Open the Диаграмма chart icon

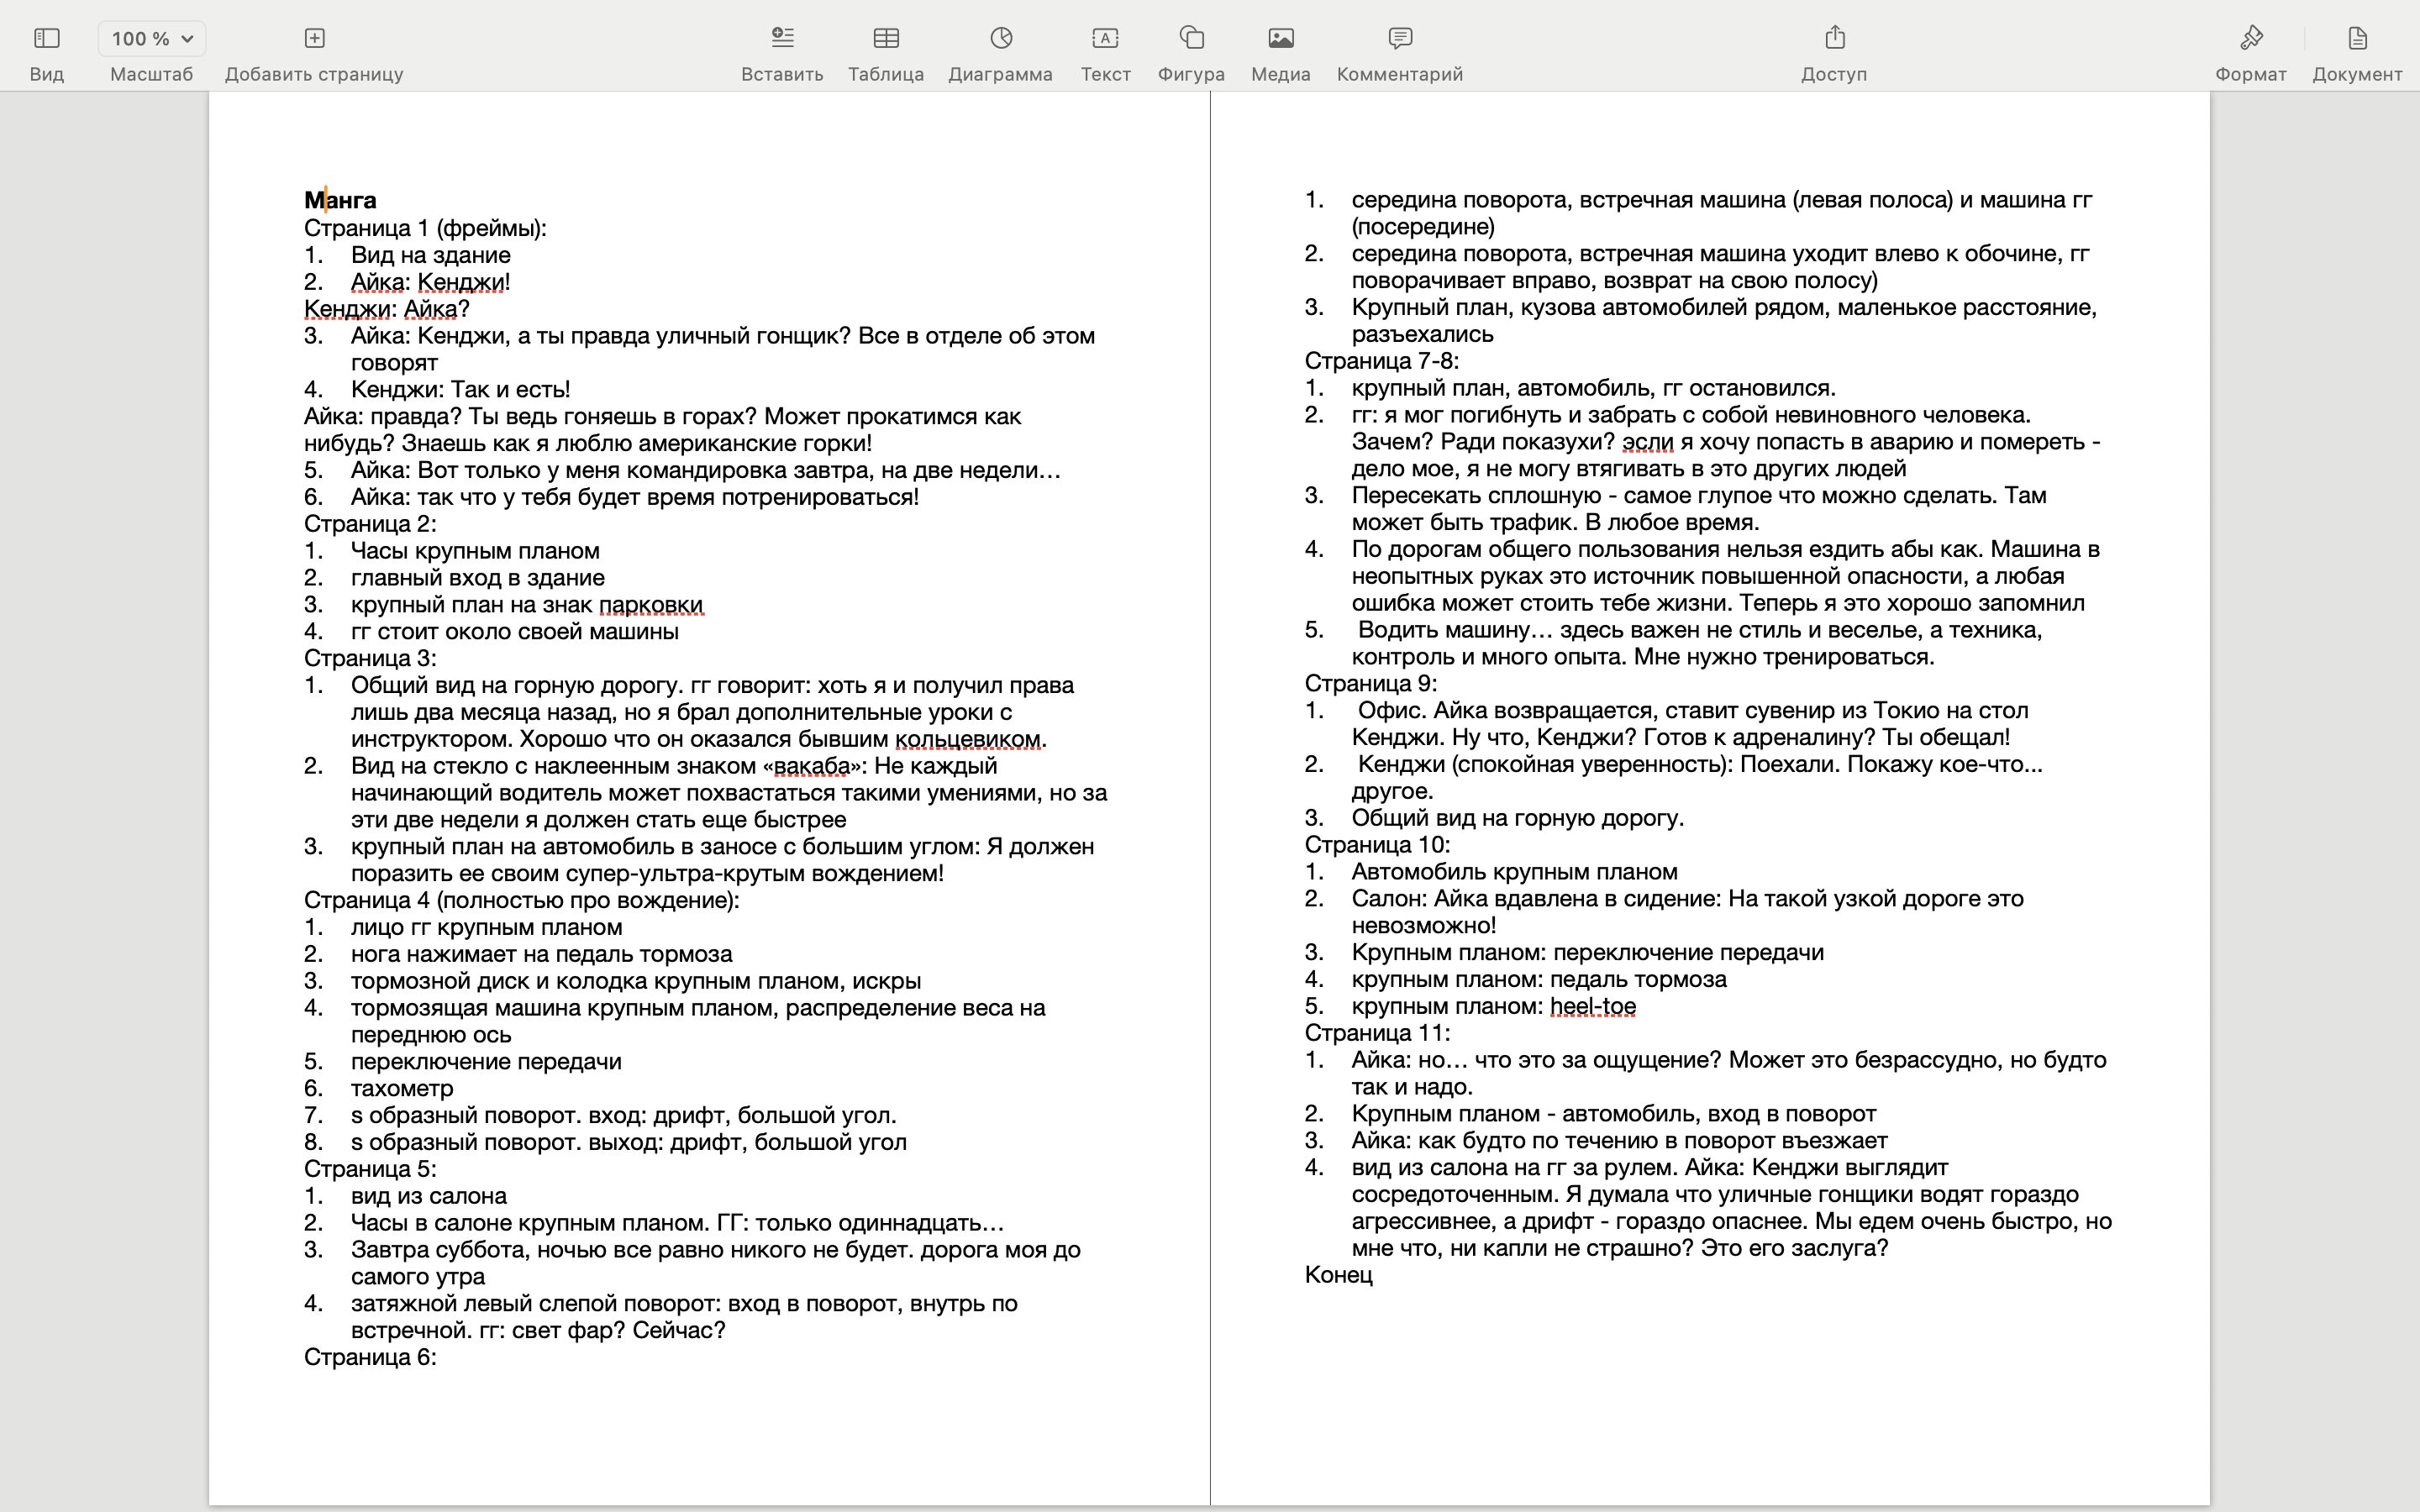tap(1000, 39)
